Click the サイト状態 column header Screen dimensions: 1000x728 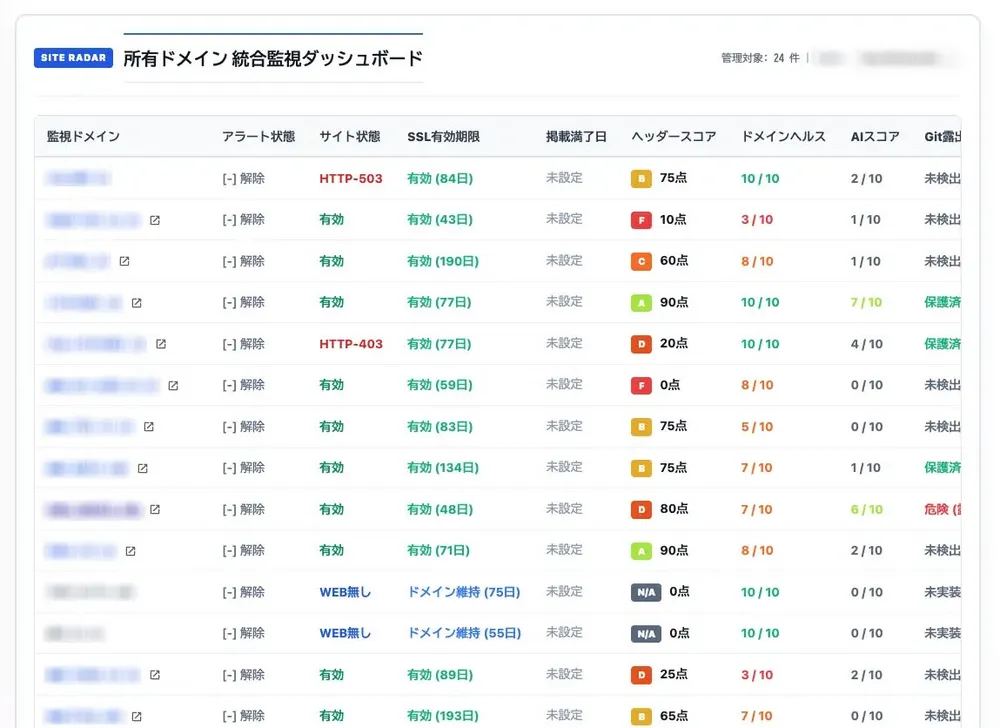tap(349, 136)
